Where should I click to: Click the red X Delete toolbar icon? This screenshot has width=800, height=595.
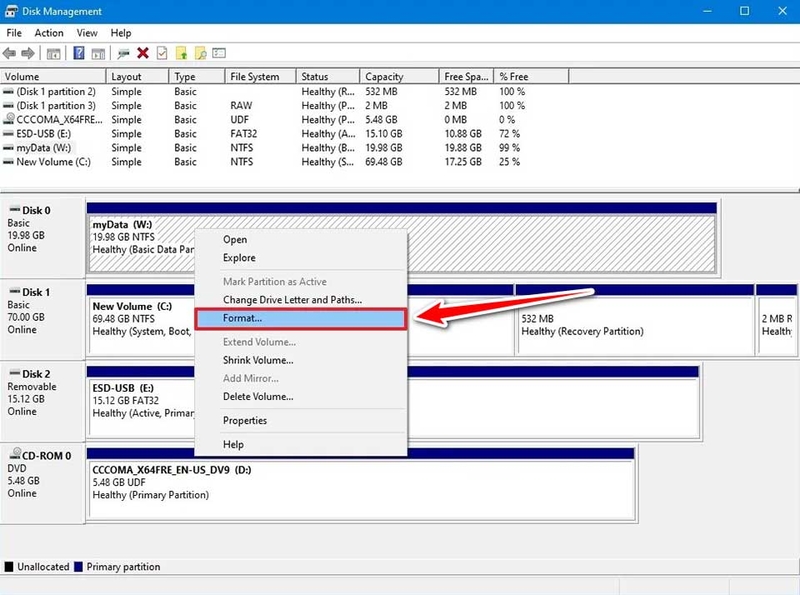click(143, 53)
